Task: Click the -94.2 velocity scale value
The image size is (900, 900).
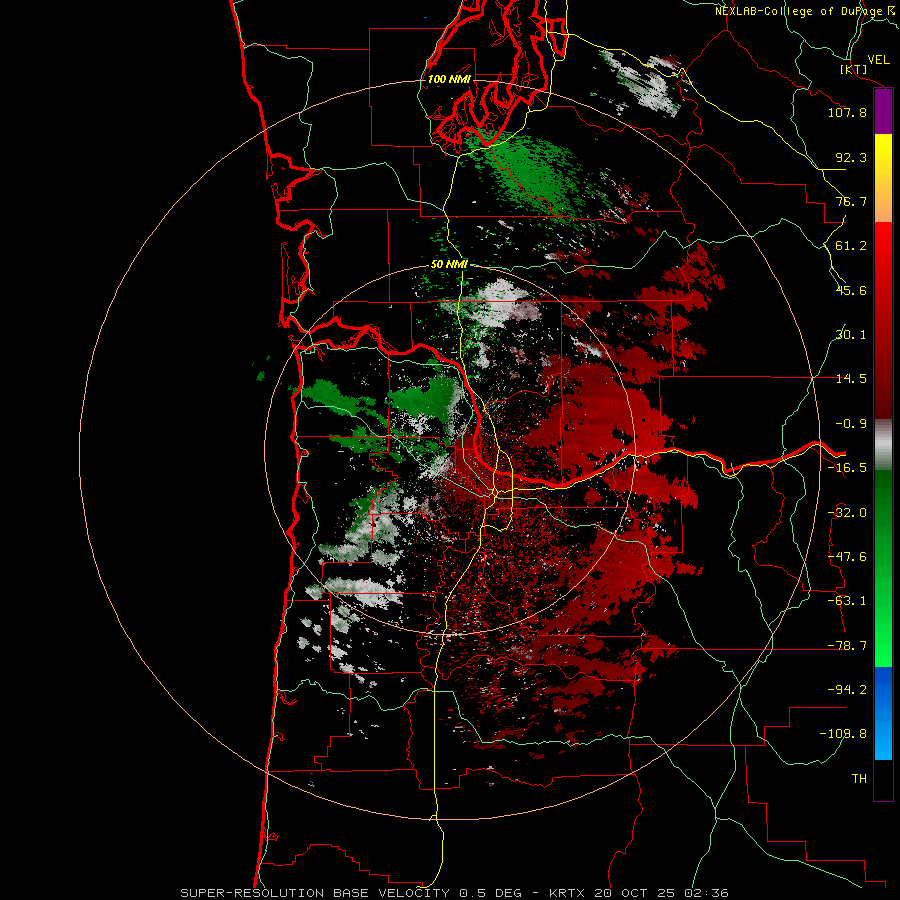Action: coord(847,690)
